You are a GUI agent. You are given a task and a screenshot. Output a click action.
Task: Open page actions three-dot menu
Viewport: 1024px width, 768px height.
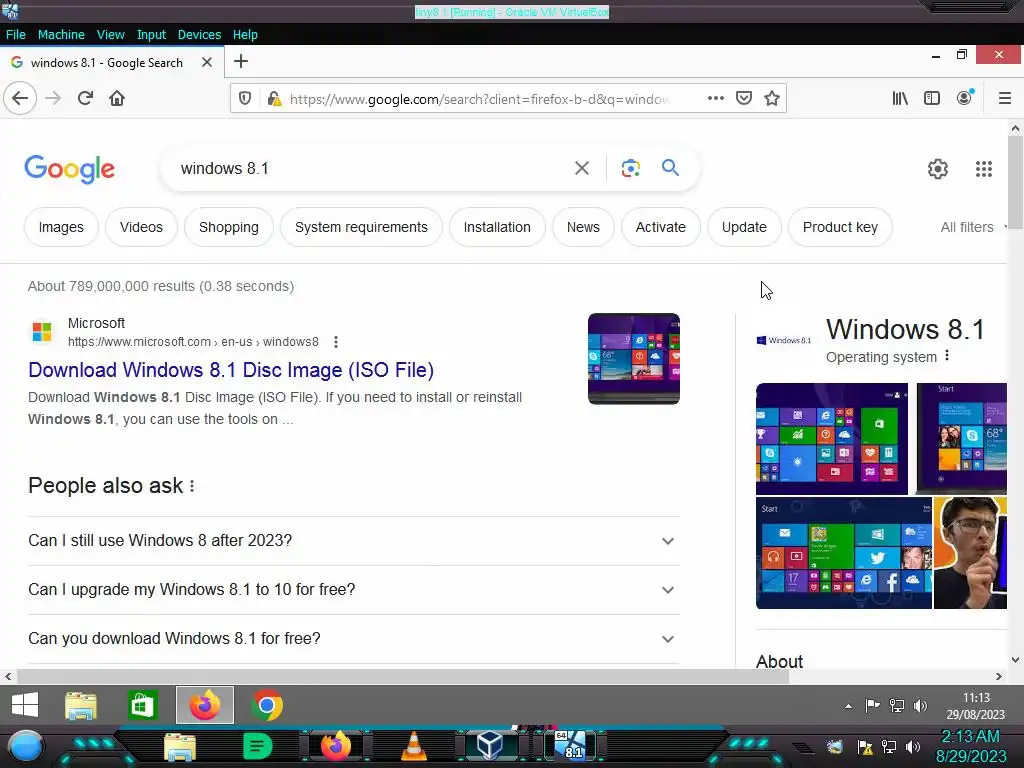click(x=716, y=98)
